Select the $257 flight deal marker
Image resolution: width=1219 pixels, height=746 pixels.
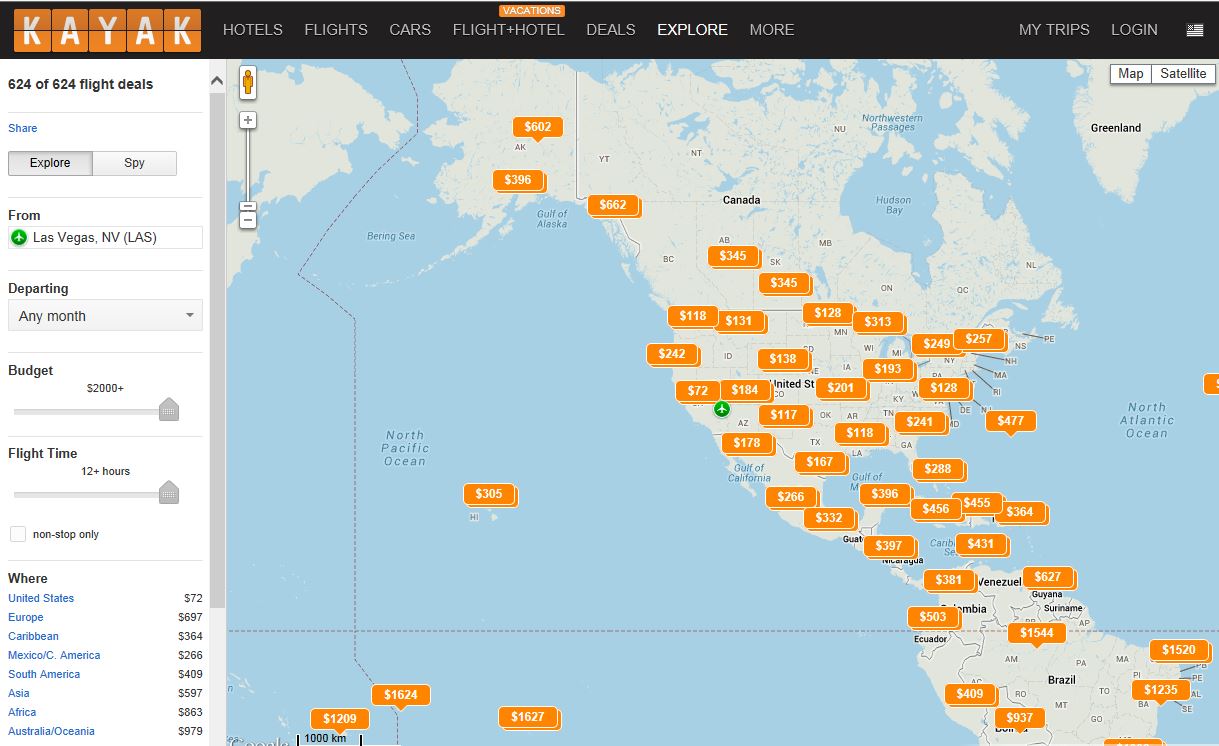point(978,339)
